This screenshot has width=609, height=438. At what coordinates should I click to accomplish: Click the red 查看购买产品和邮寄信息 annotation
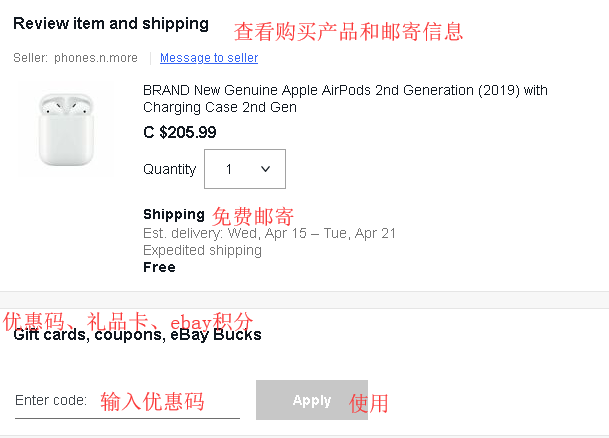(348, 32)
